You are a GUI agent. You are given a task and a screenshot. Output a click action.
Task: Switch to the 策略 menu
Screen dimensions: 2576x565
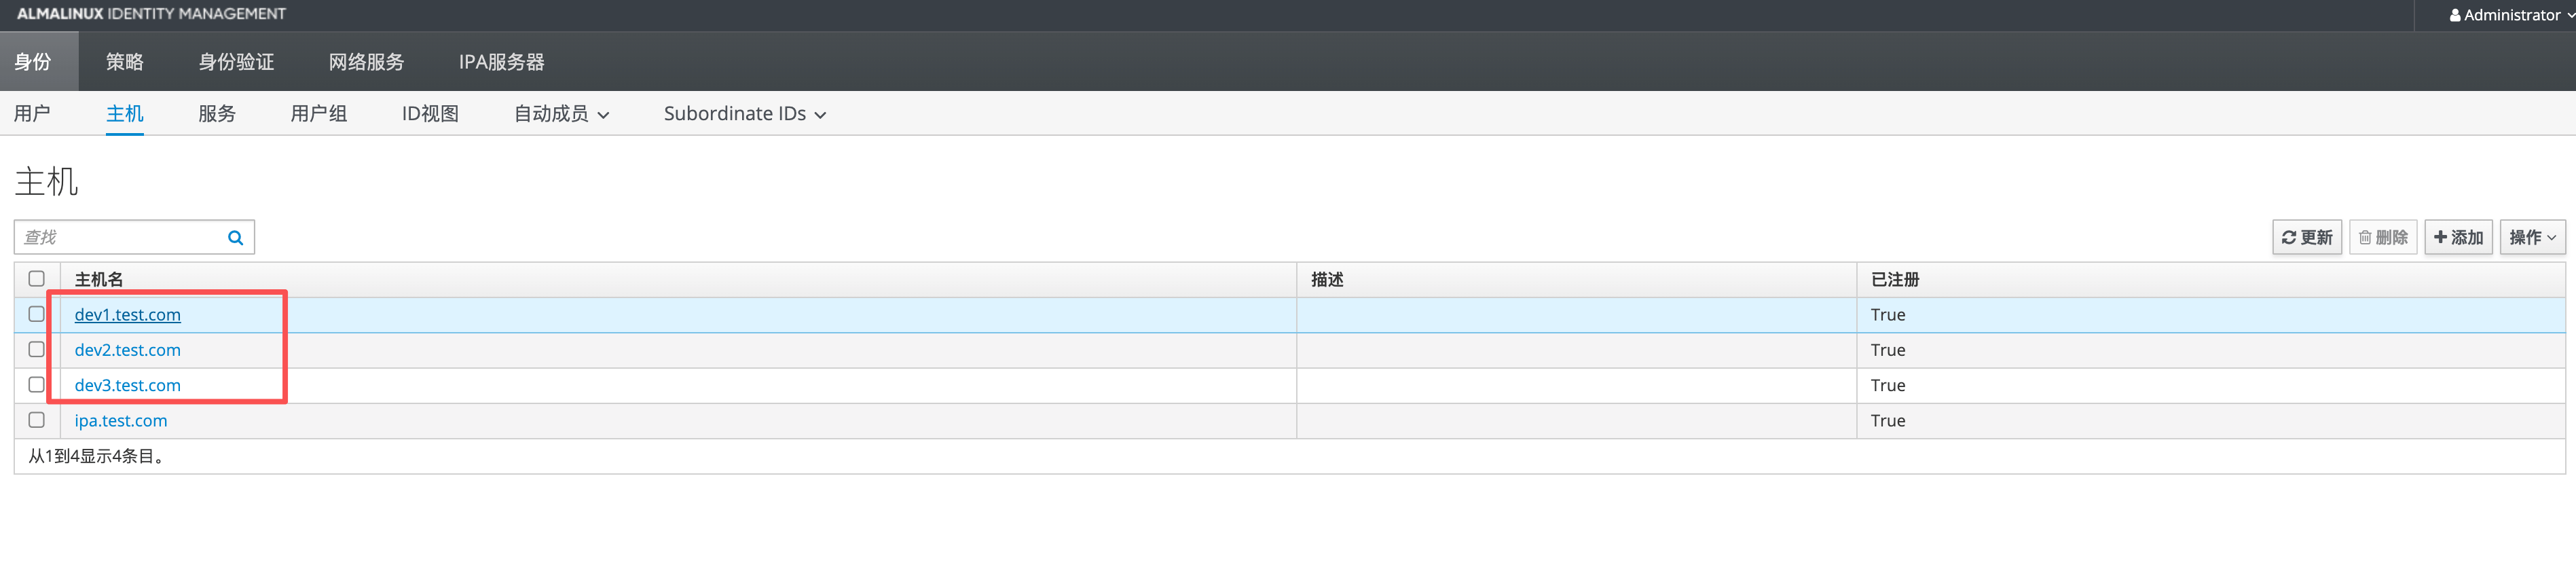125,62
